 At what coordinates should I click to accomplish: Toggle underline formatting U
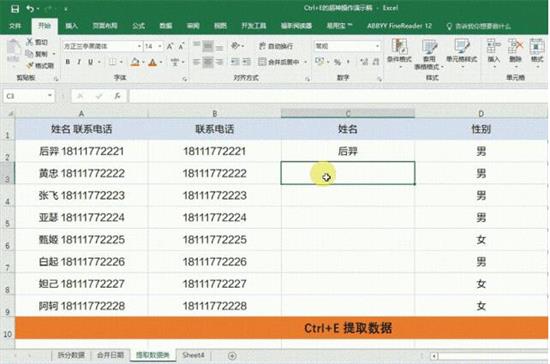pyautogui.click(x=90, y=62)
